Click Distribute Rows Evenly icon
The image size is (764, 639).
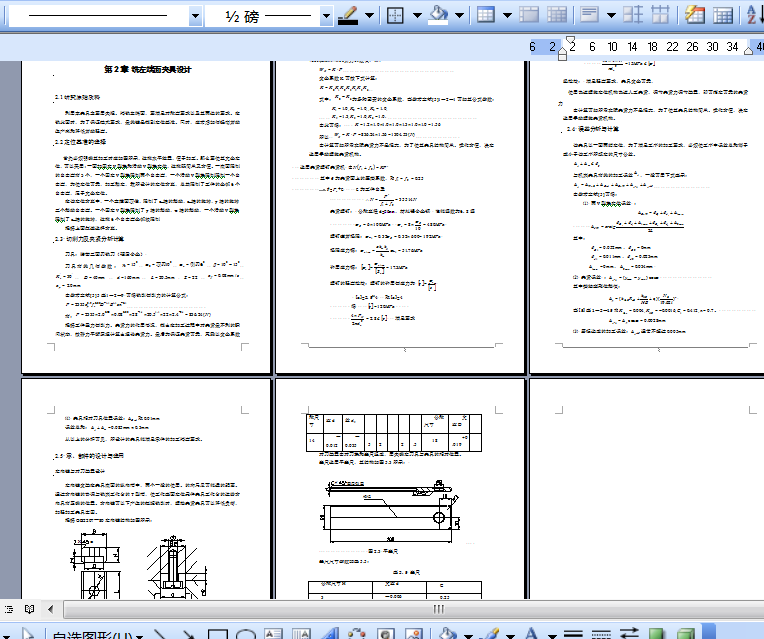633,16
